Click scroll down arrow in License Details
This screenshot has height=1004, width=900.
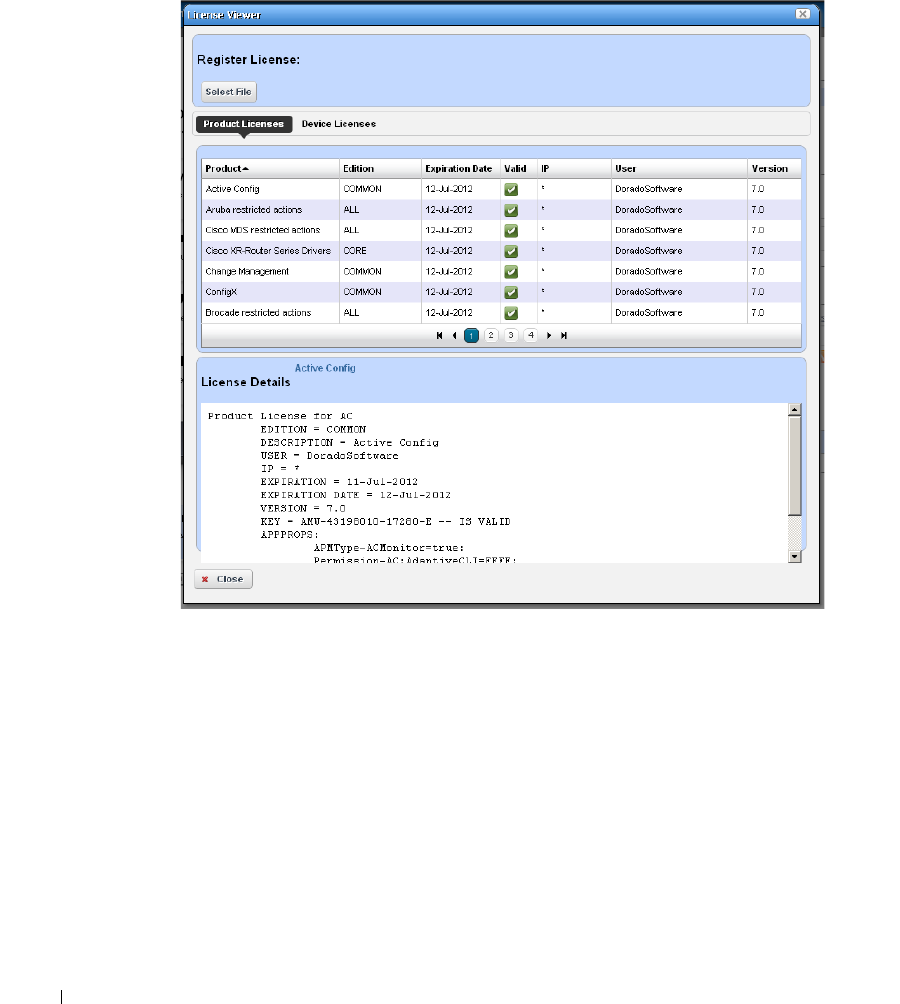794,556
